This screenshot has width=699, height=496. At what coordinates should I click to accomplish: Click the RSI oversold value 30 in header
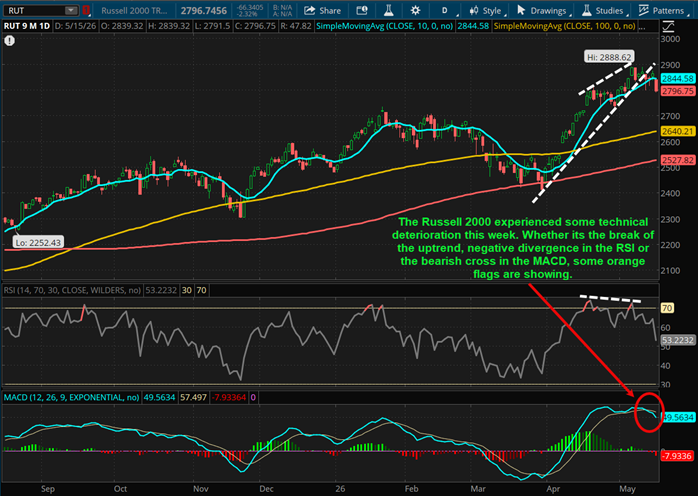click(187, 291)
